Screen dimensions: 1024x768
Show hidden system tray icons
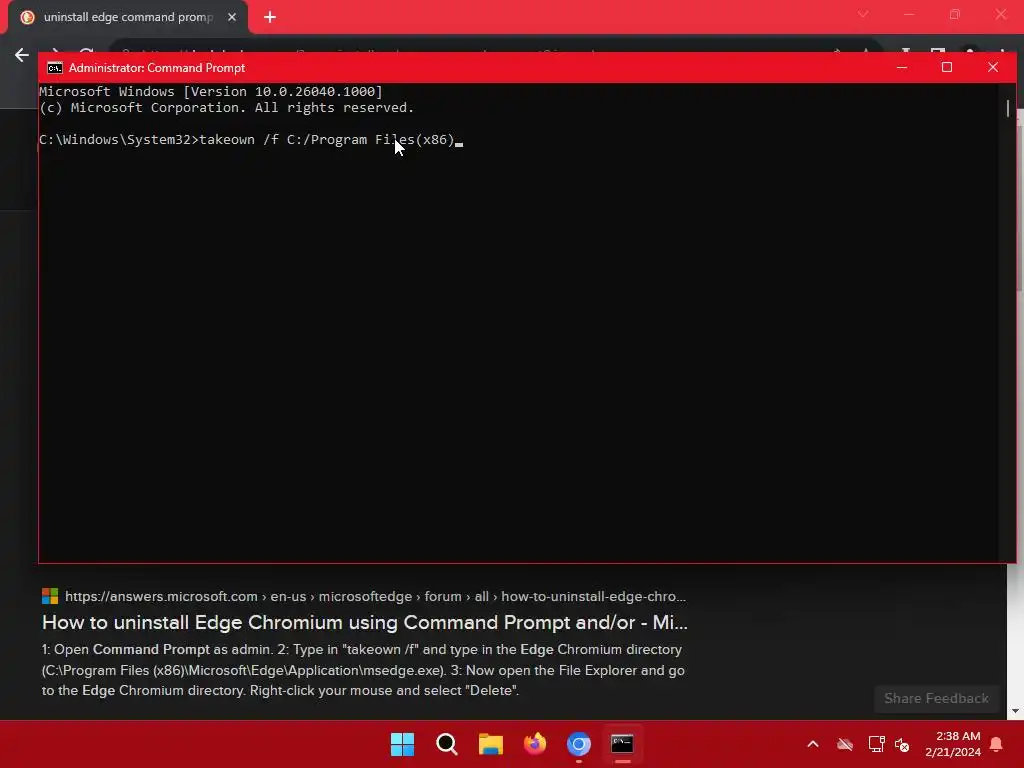pos(813,744)
